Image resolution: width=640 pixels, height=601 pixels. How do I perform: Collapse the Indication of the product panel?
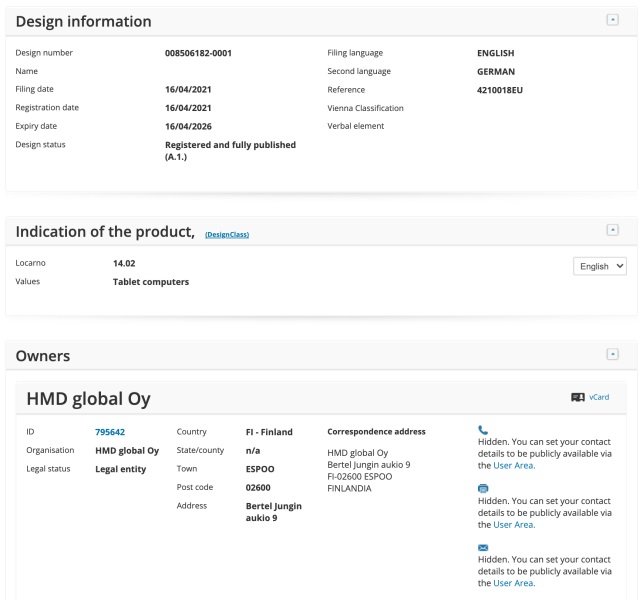[x=612, y=230]
